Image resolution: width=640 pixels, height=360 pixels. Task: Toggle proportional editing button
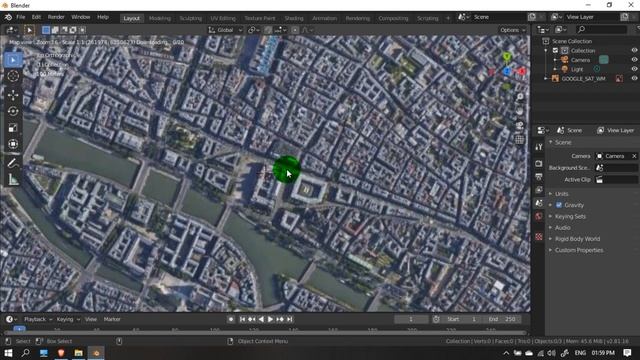pyautogui.click(x=295, y=30)
